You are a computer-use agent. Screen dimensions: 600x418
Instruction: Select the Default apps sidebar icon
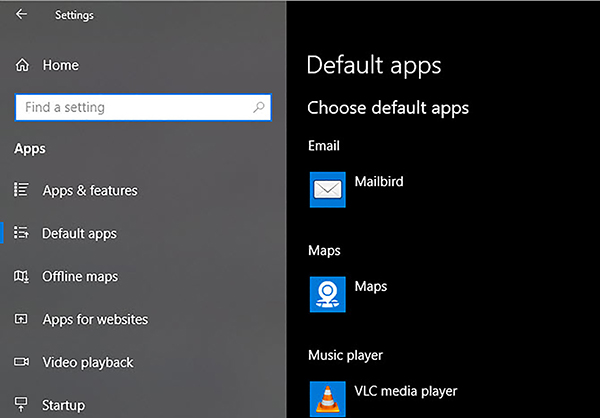21,233
